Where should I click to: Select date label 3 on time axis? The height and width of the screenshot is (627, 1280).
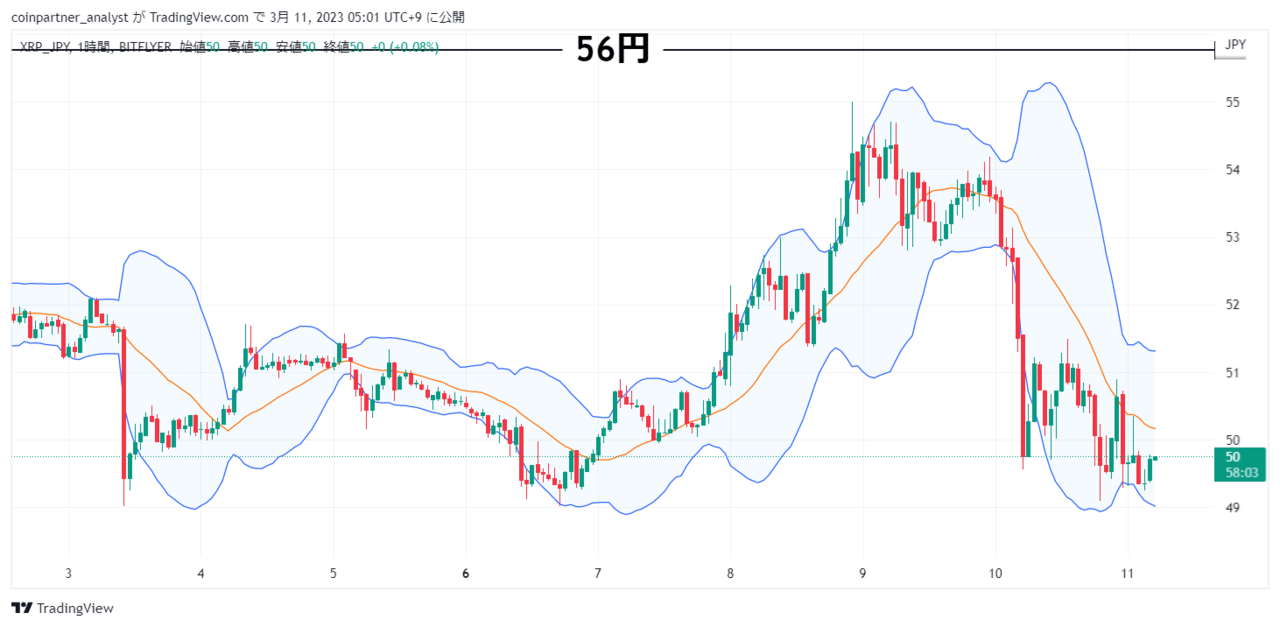tap(69, 574)
